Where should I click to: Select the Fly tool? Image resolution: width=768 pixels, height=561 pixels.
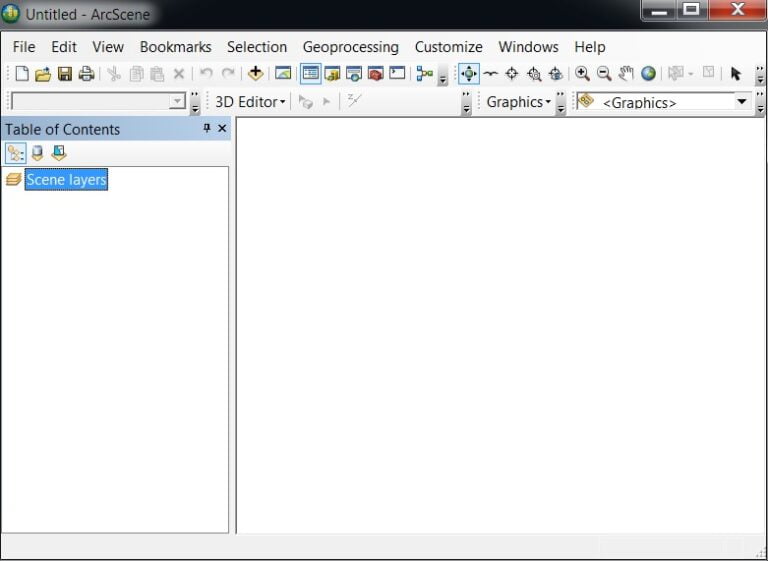(x=490, y=73)
